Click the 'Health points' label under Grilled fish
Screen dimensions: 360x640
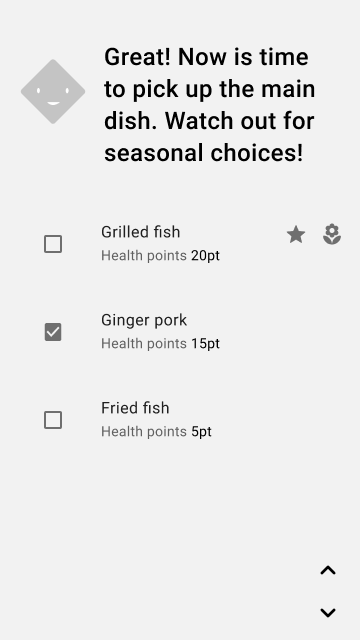(144, 256)
